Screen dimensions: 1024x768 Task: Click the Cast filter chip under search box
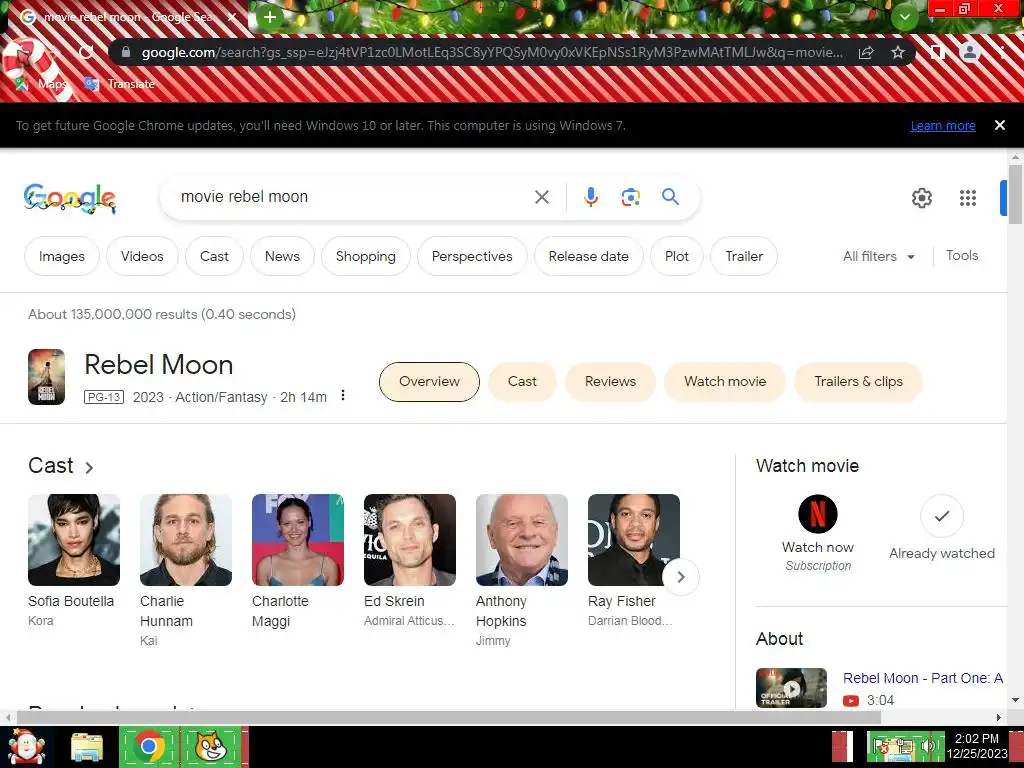click(214, 256)
